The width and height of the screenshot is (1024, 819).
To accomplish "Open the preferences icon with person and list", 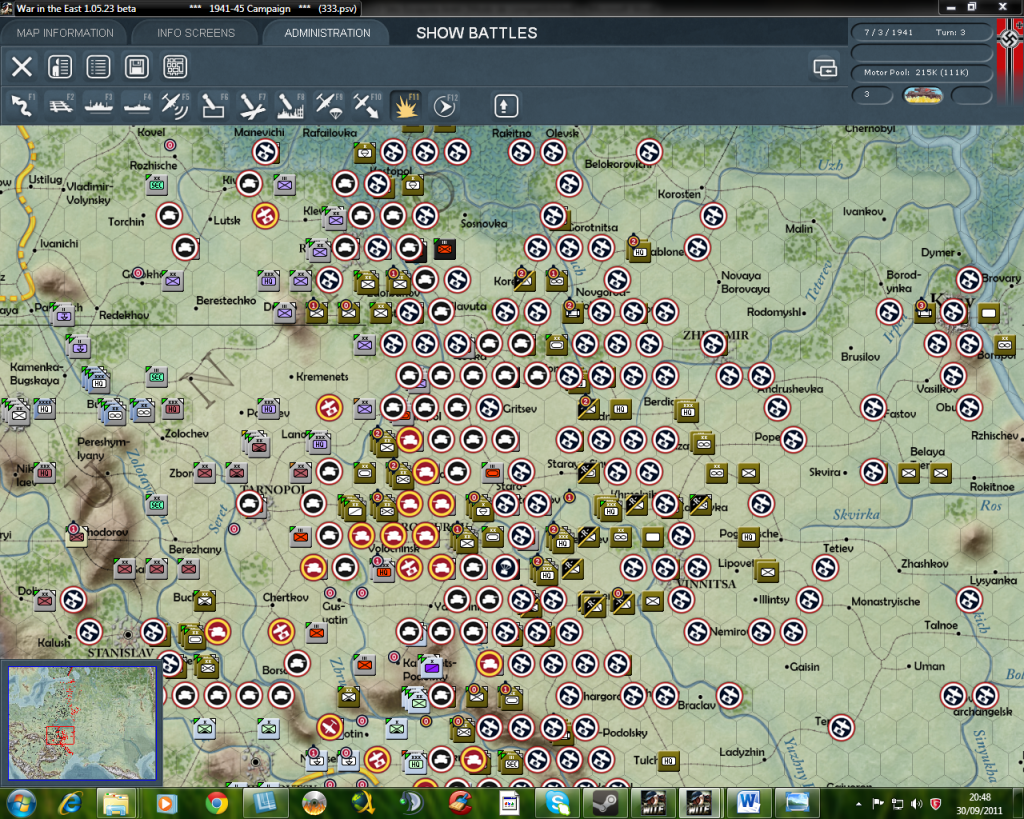I will [x=60, y=67].
